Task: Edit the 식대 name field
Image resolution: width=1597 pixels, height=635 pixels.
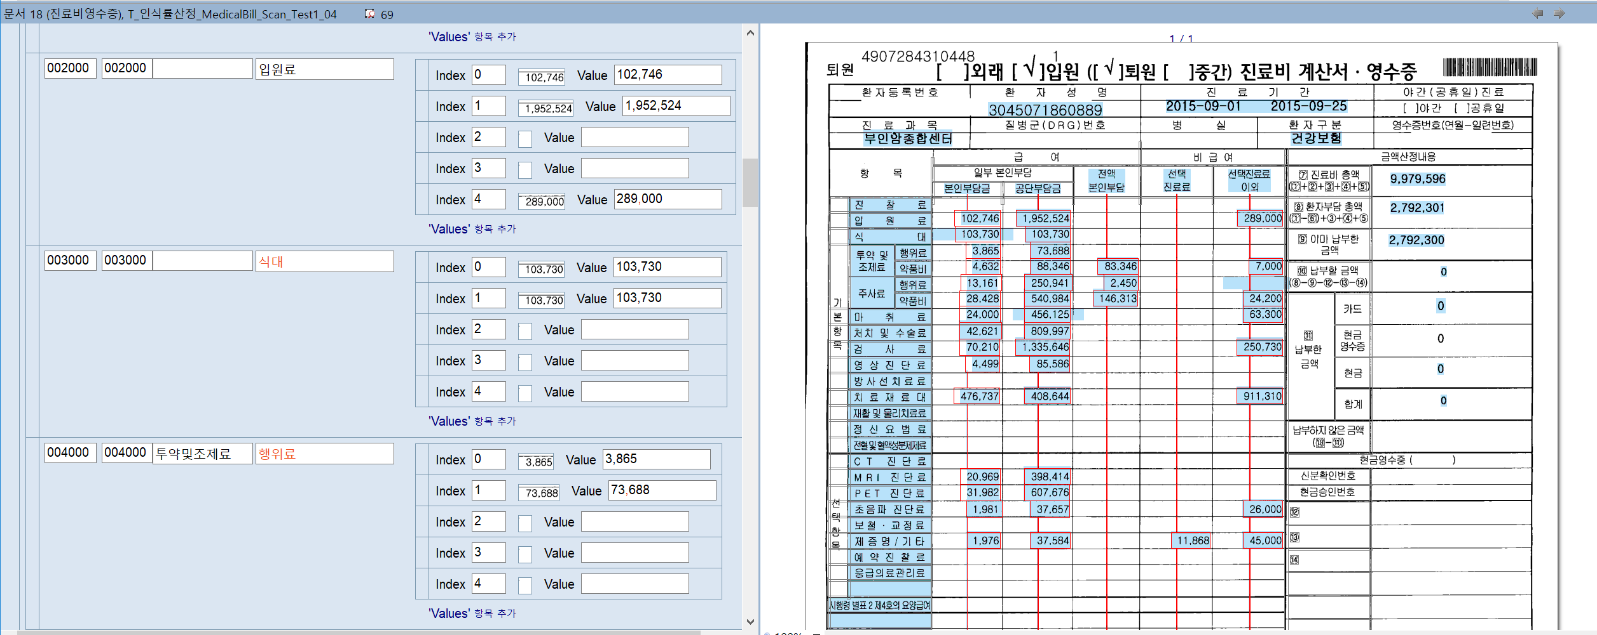Action: [325, 261]
